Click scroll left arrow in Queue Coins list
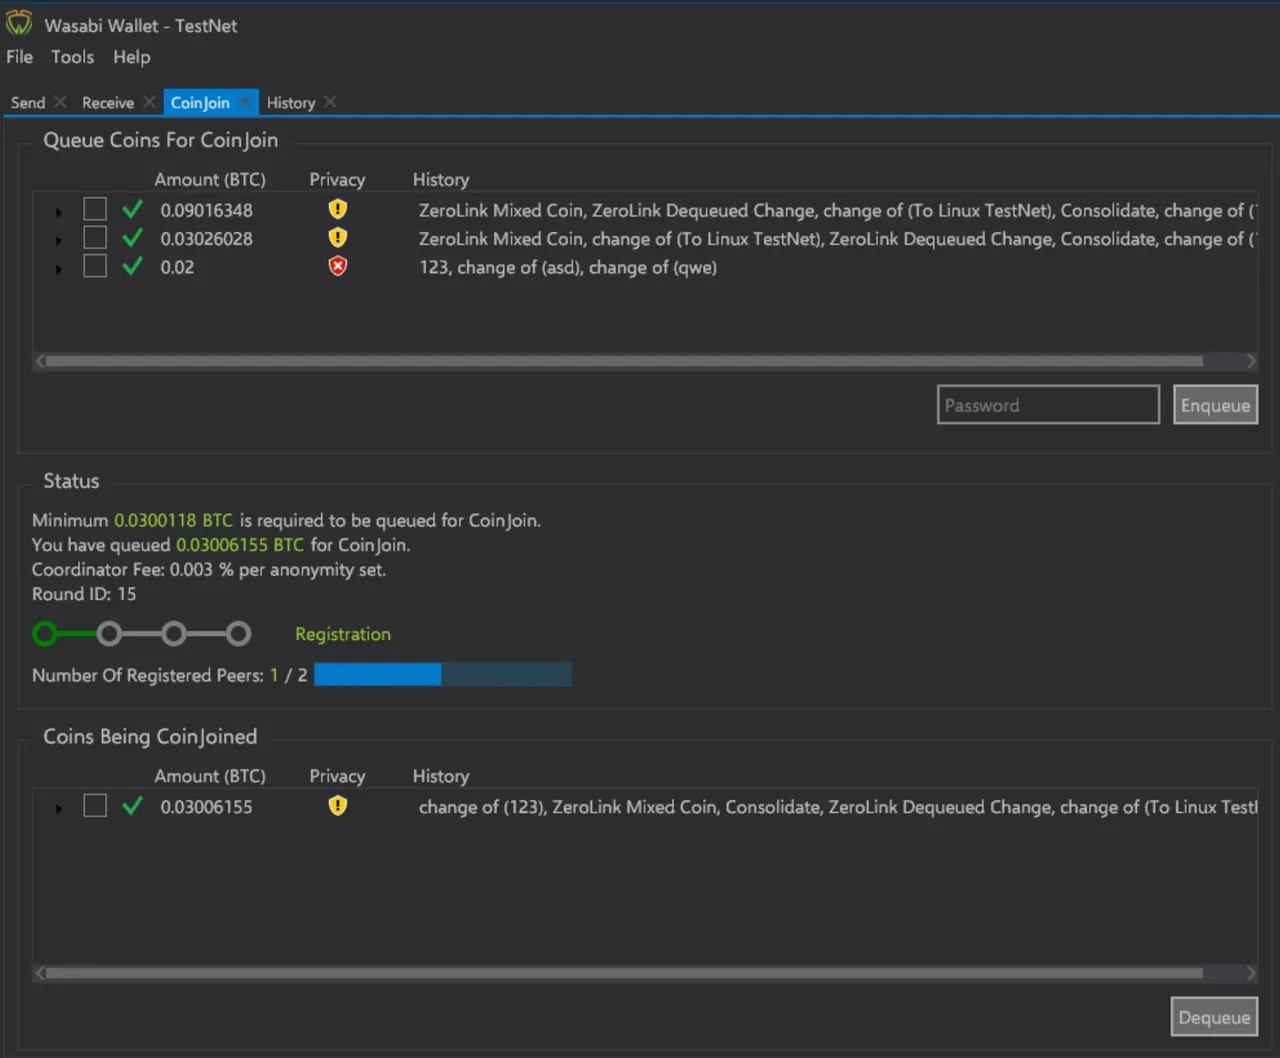 click(40, 361)
